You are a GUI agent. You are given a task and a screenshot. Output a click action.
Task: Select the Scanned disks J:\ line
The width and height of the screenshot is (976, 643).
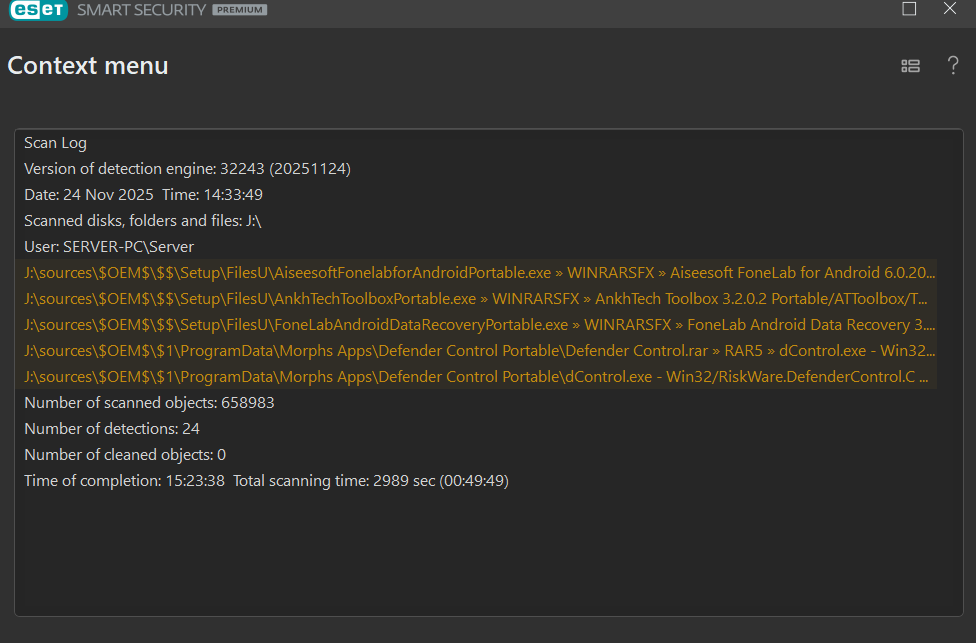coord(142,221)
